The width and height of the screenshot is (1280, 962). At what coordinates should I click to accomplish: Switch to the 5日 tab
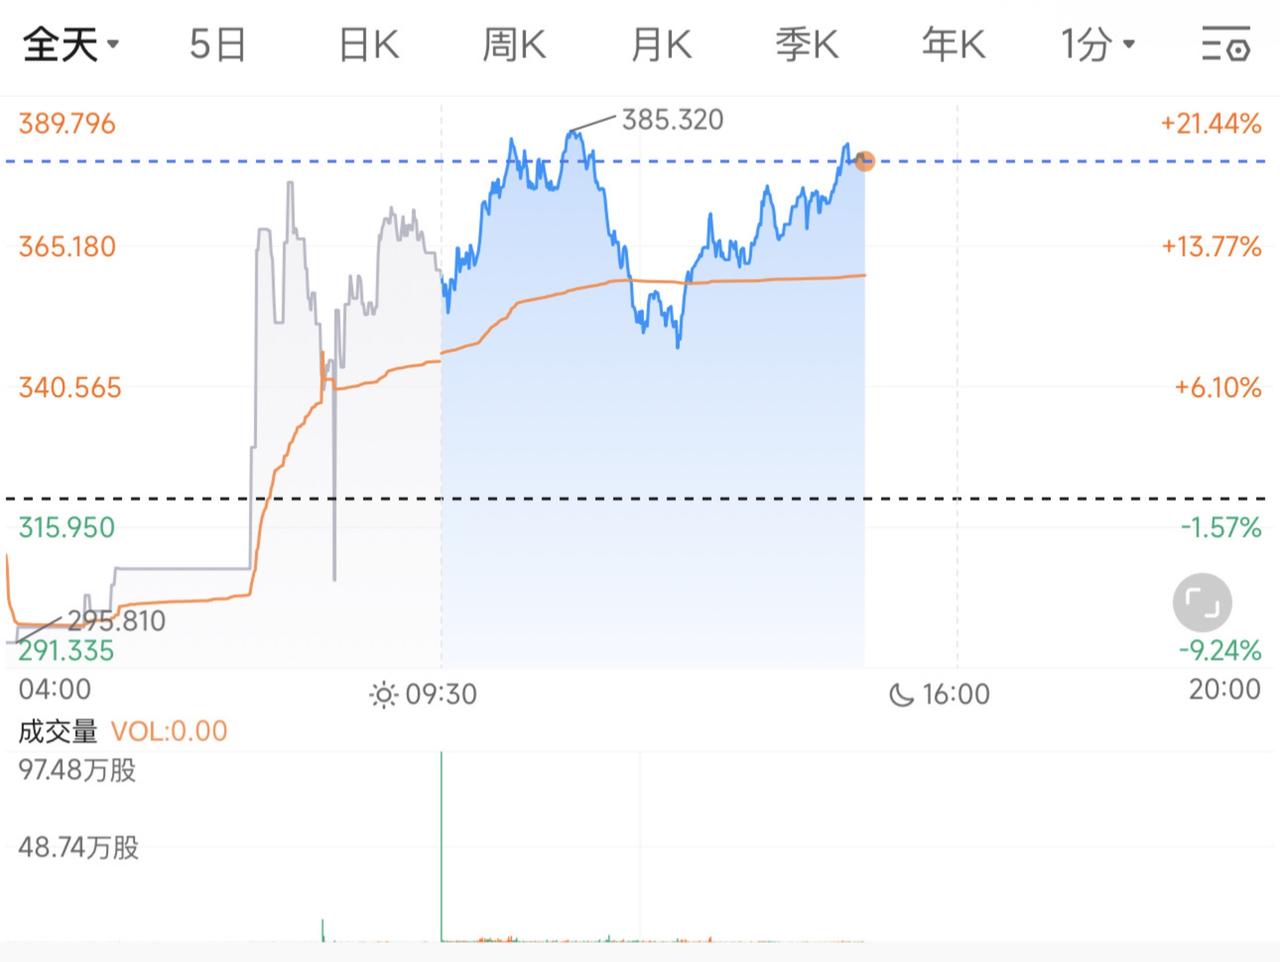coord(215,44)
